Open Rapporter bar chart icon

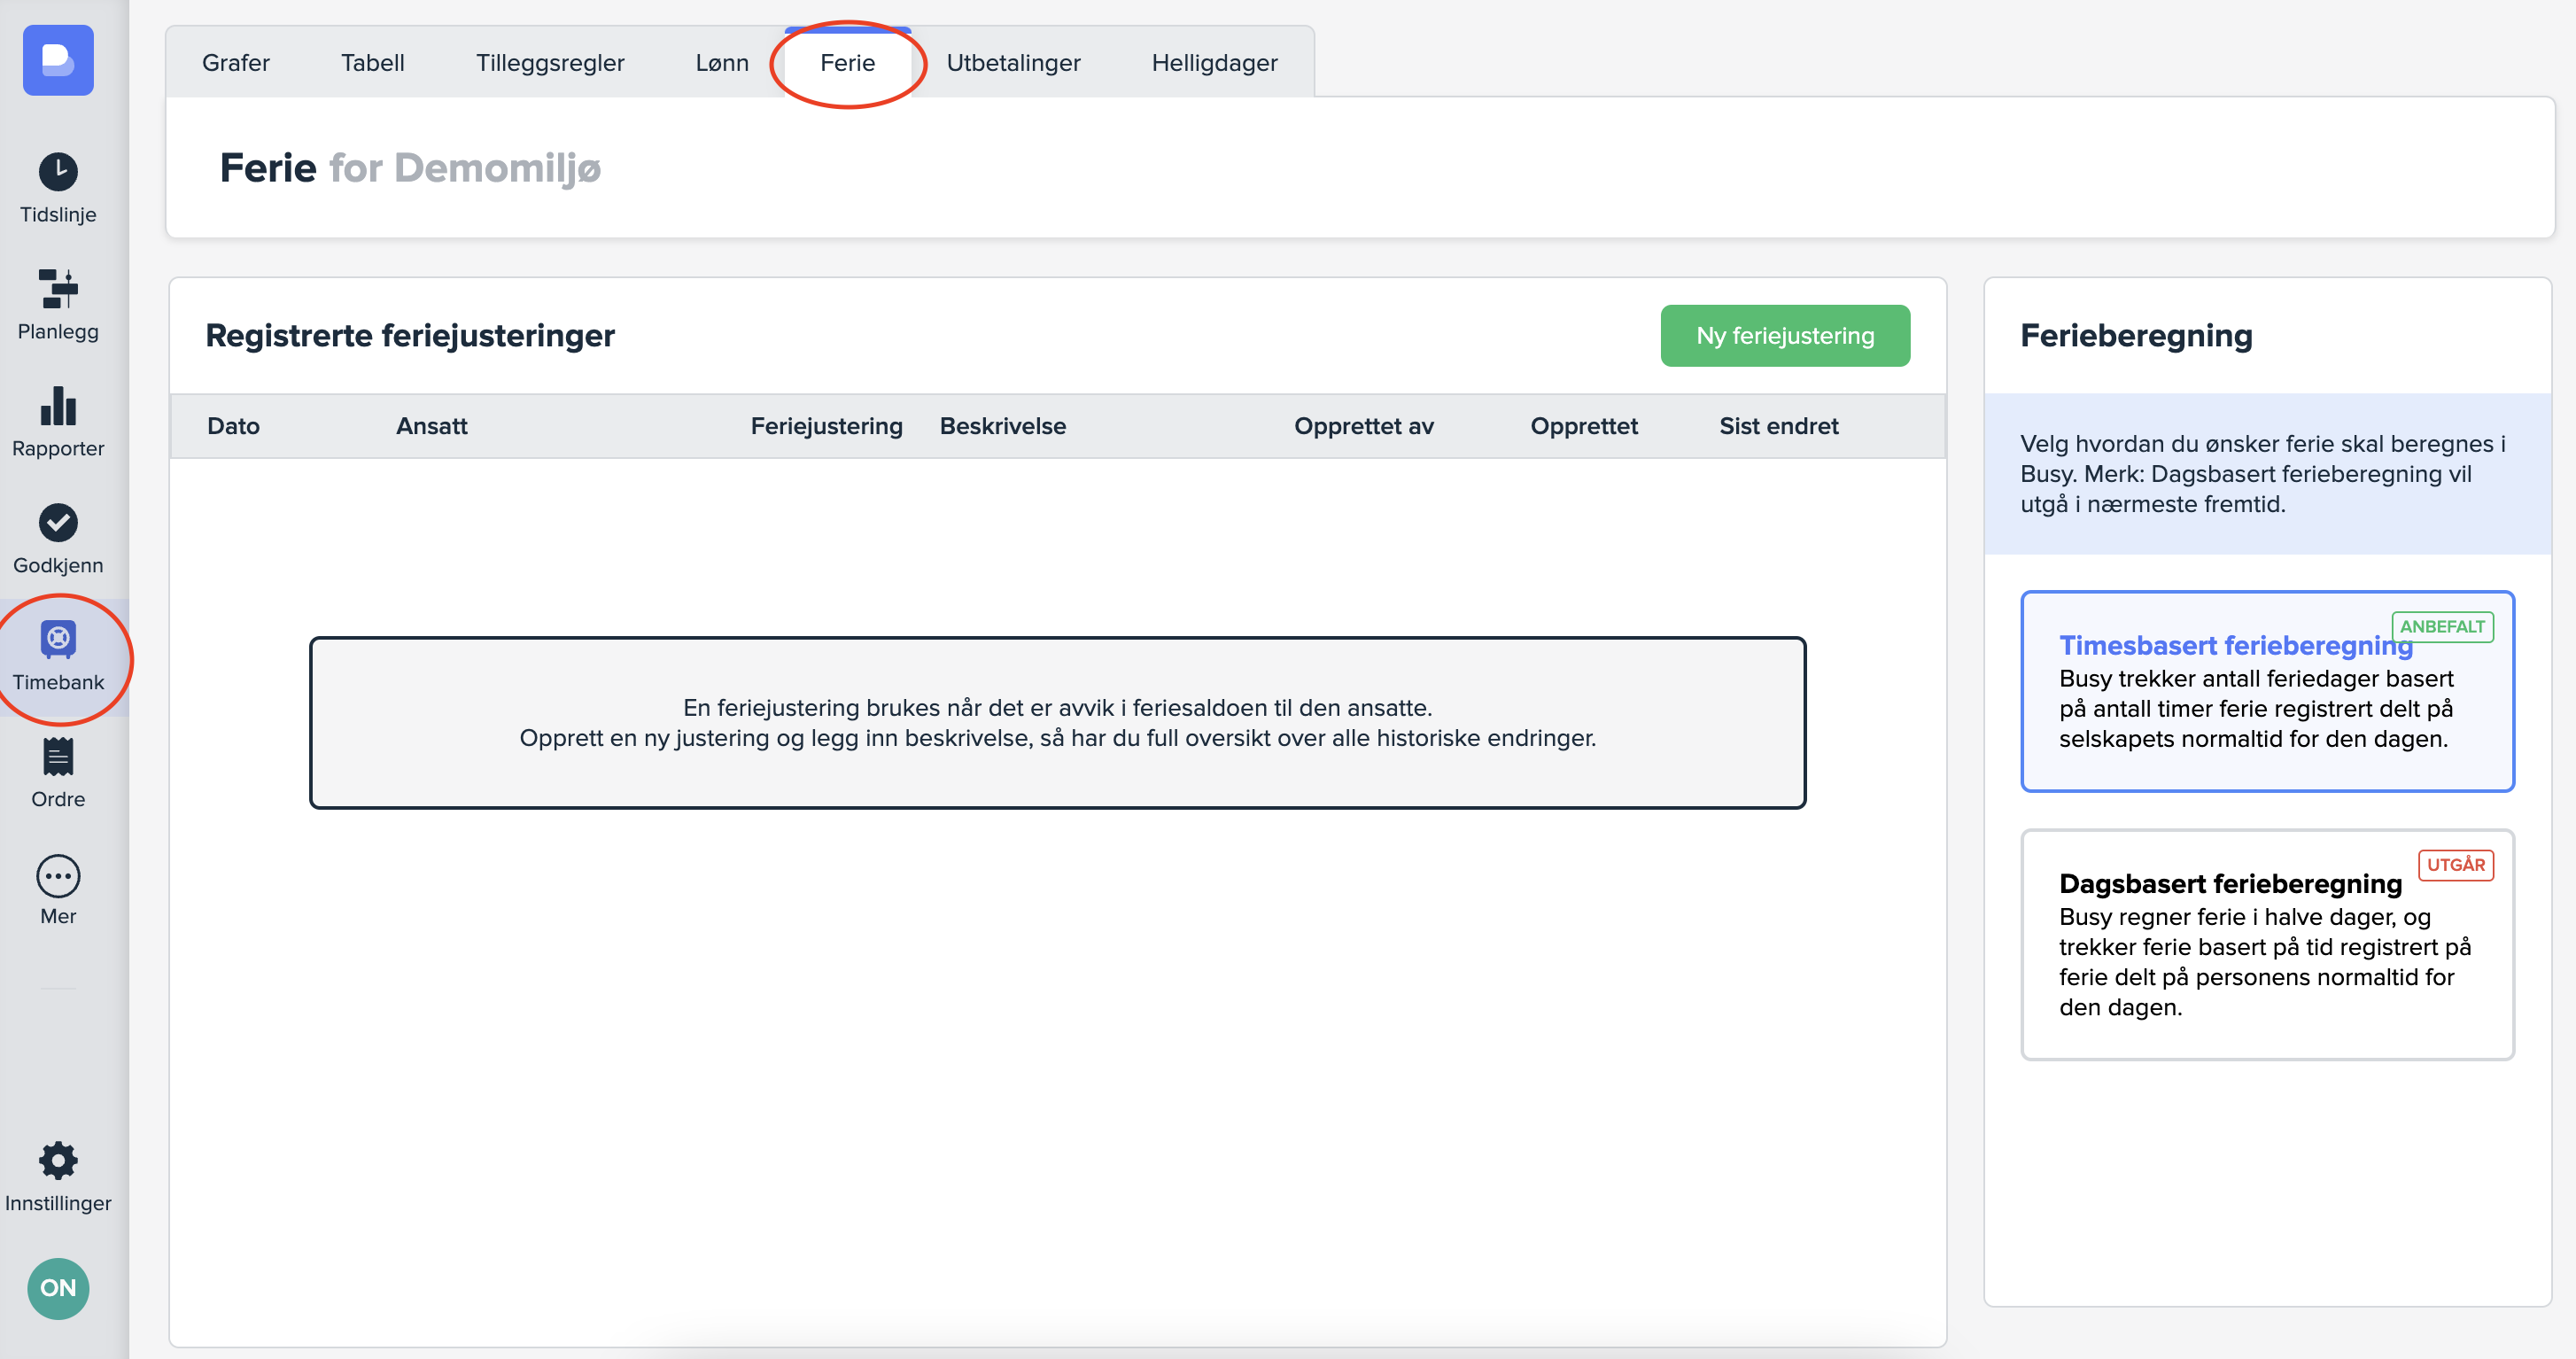(x=58, y=406)
